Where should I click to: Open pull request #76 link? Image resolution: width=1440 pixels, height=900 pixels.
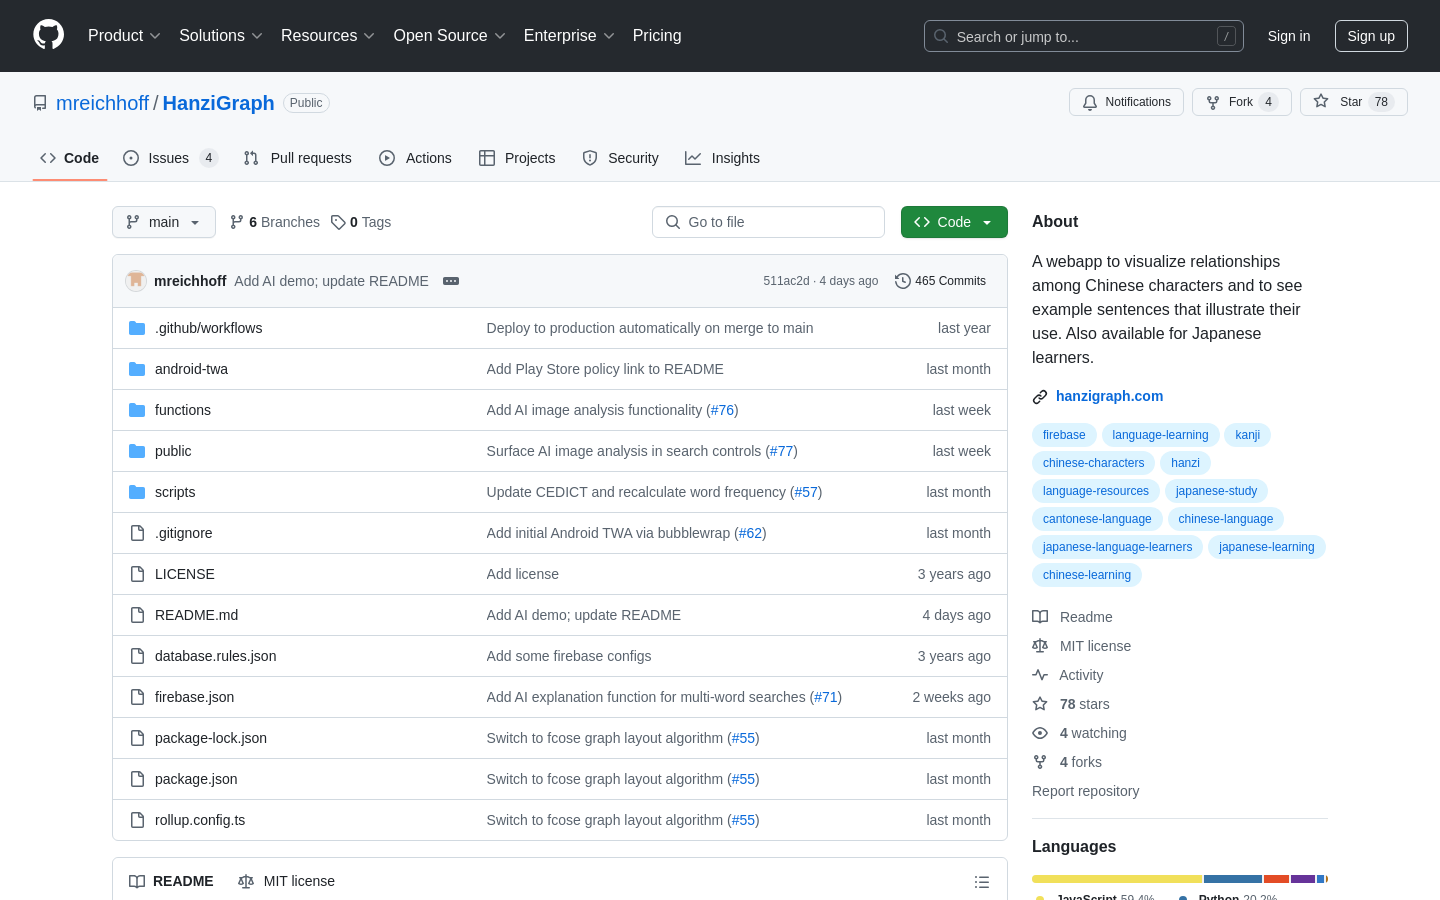(x=723, y=410)
